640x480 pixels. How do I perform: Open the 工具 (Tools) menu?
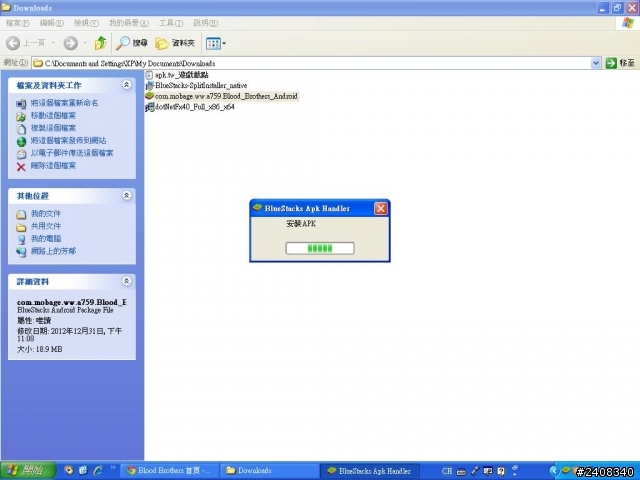click(x=171, y=23)
